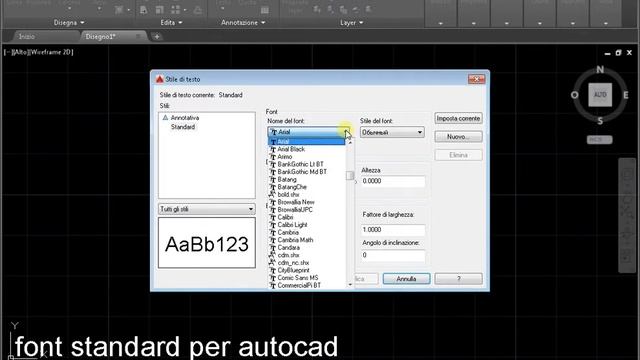The width and height of the screenshot is (640, 360).
Task: Click the font list scrollbar thumb
Action: [350, 176]
